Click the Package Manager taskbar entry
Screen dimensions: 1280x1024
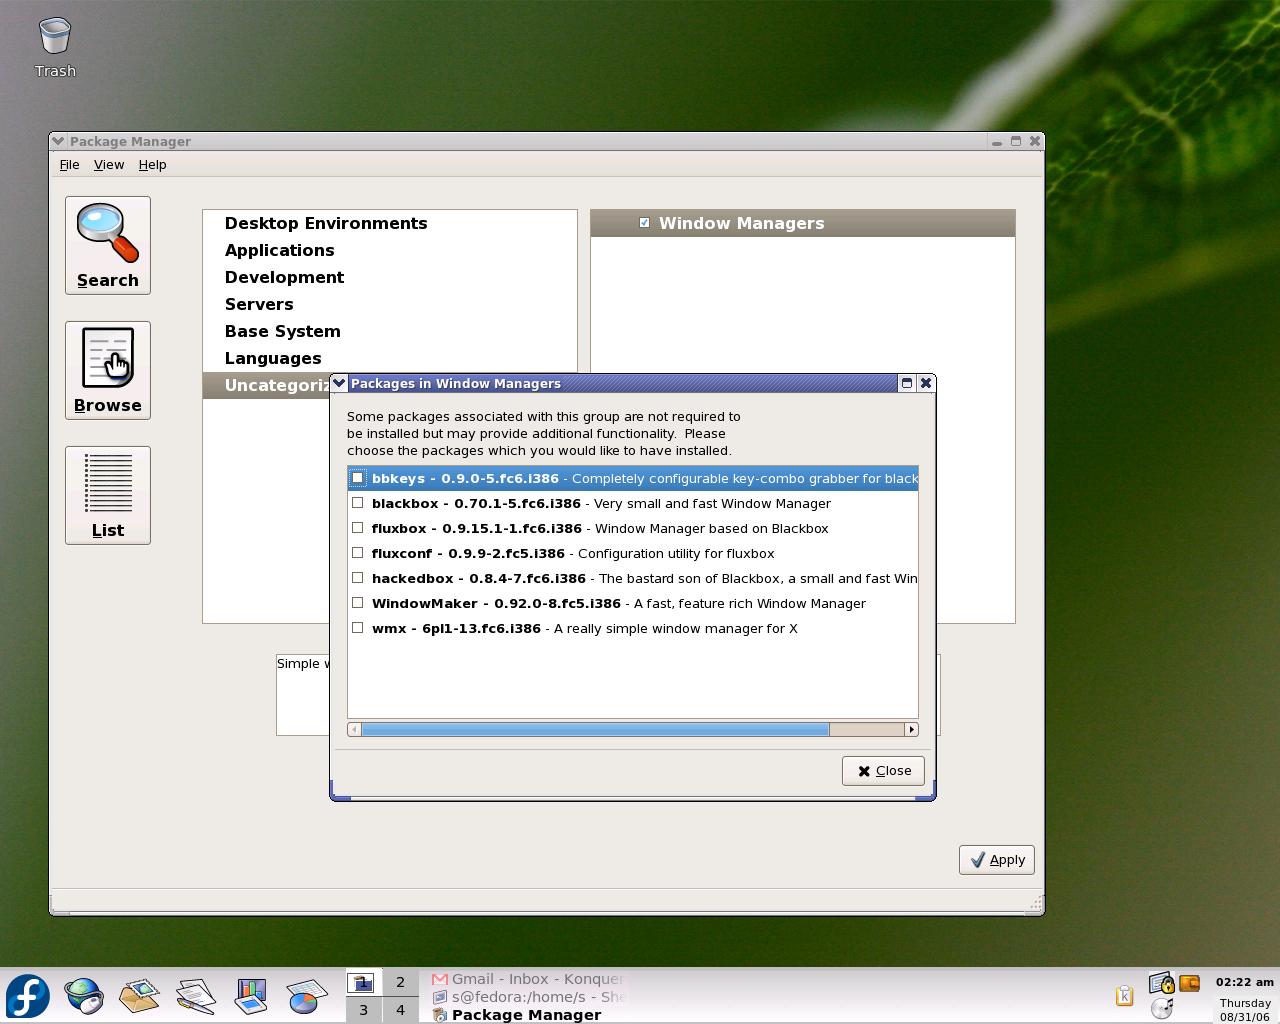coord(528,1015)
